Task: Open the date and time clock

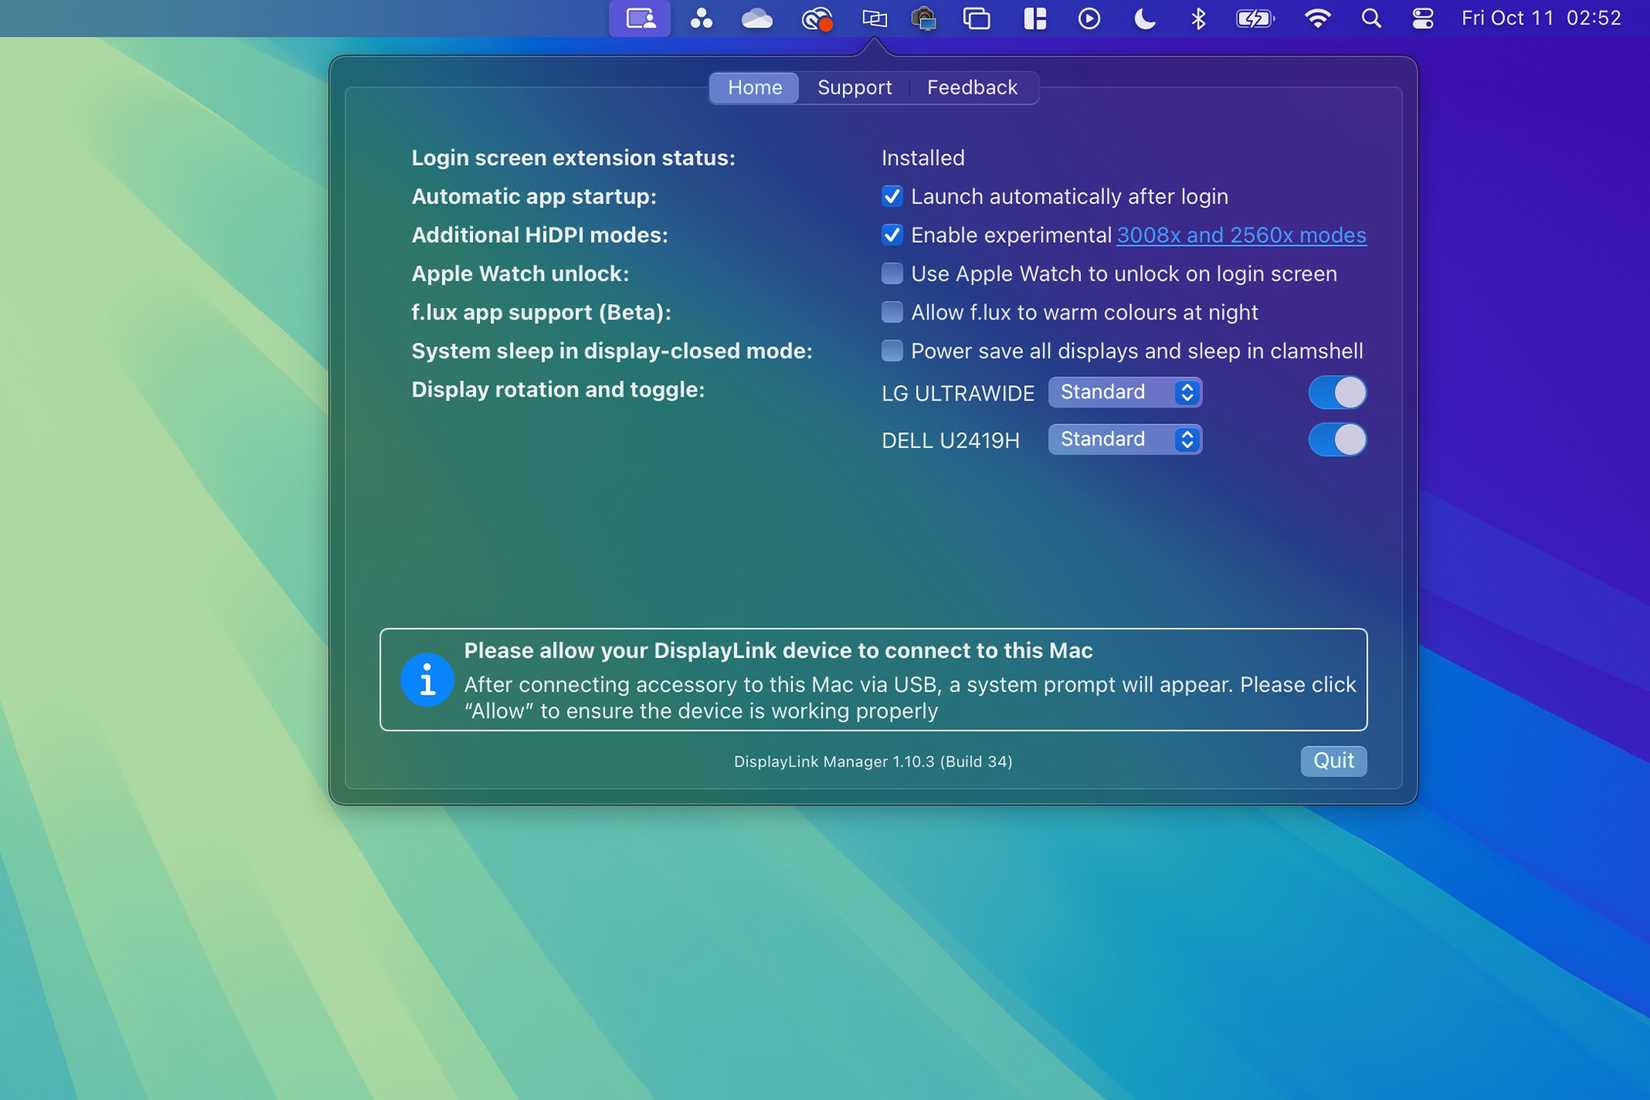Action: click(x=1541, y=18)
